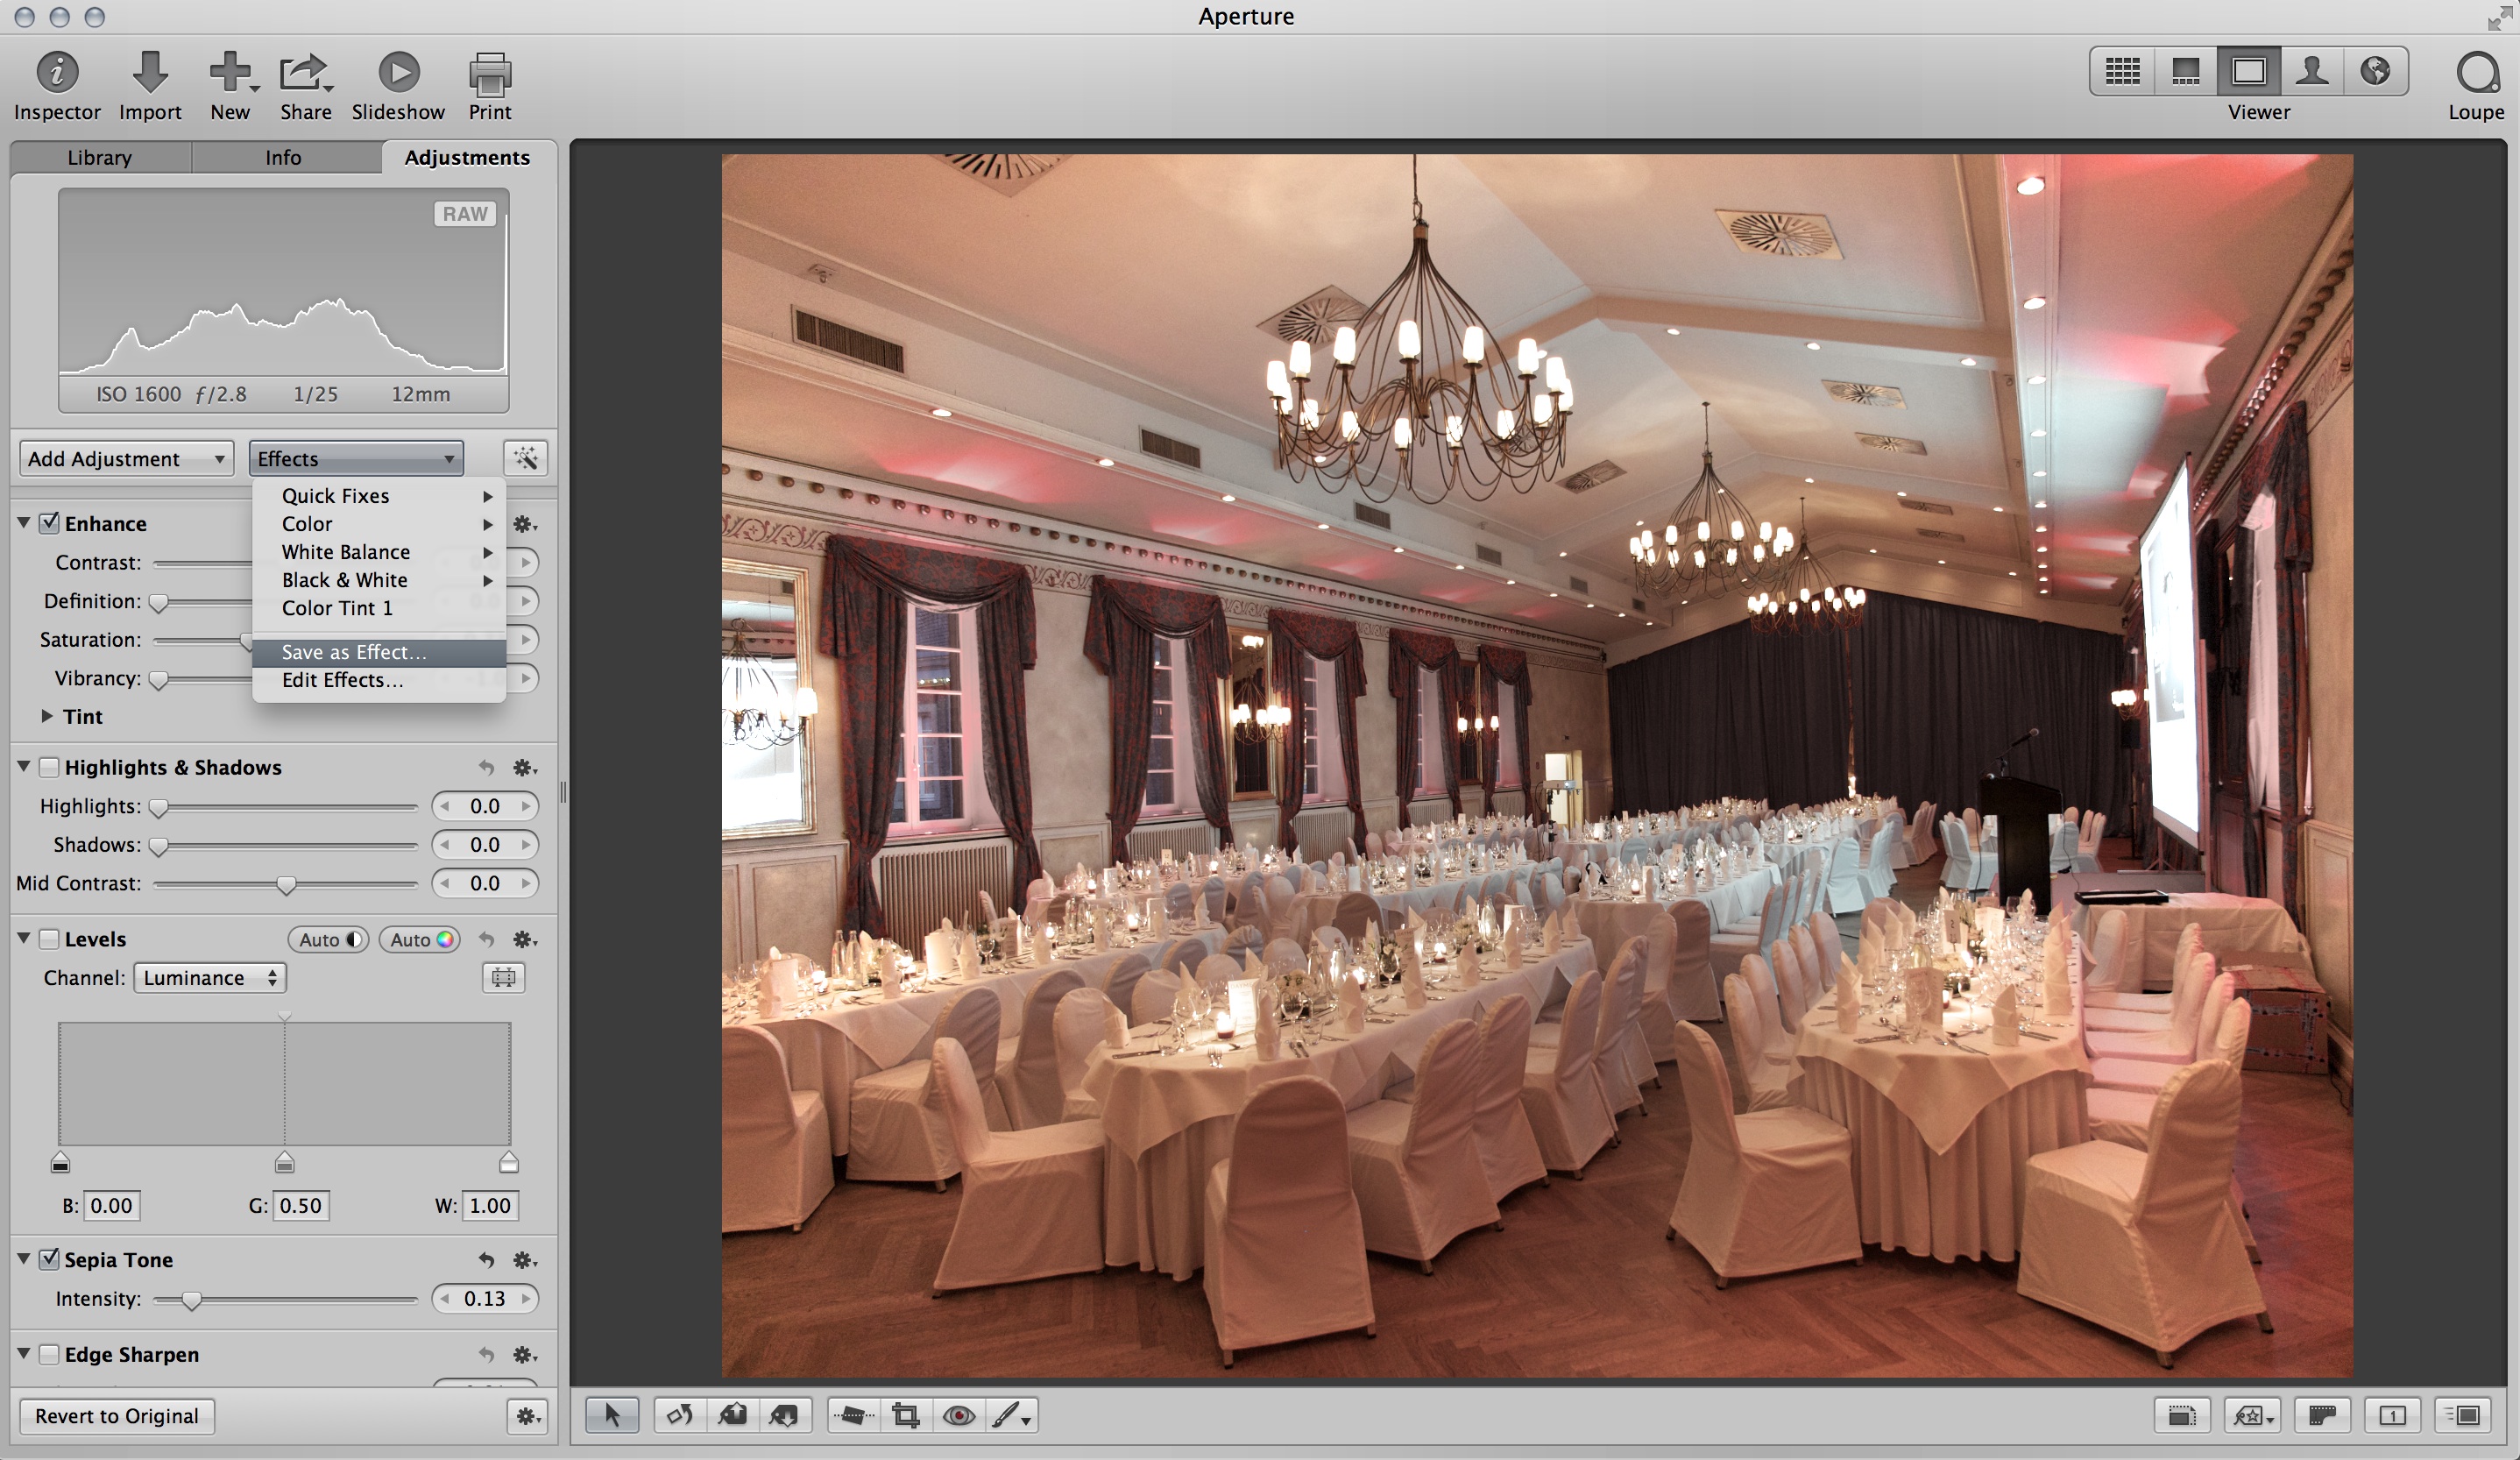The height and width of the screenshot is (1460, 2520).
Task: Open the Print toolbar icon
Action: pos(490,73)
